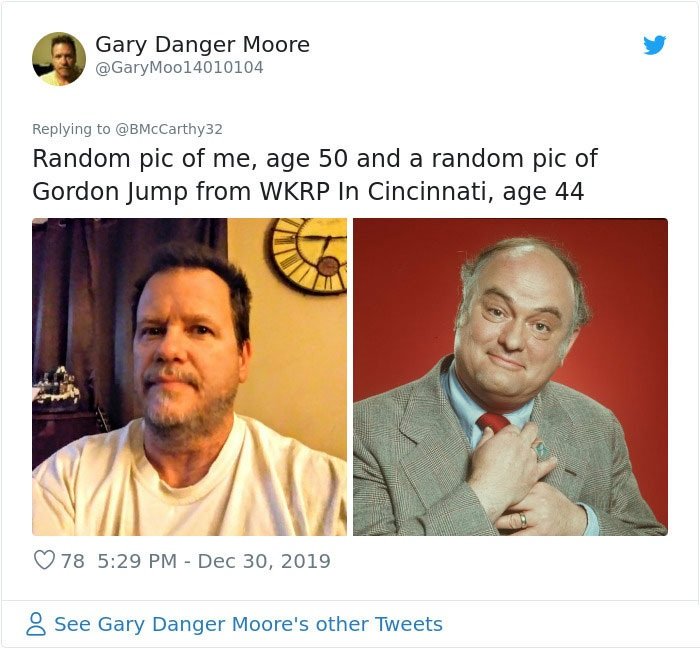Open Gary Danger Moore's profile avatar

tap(59, 58)
